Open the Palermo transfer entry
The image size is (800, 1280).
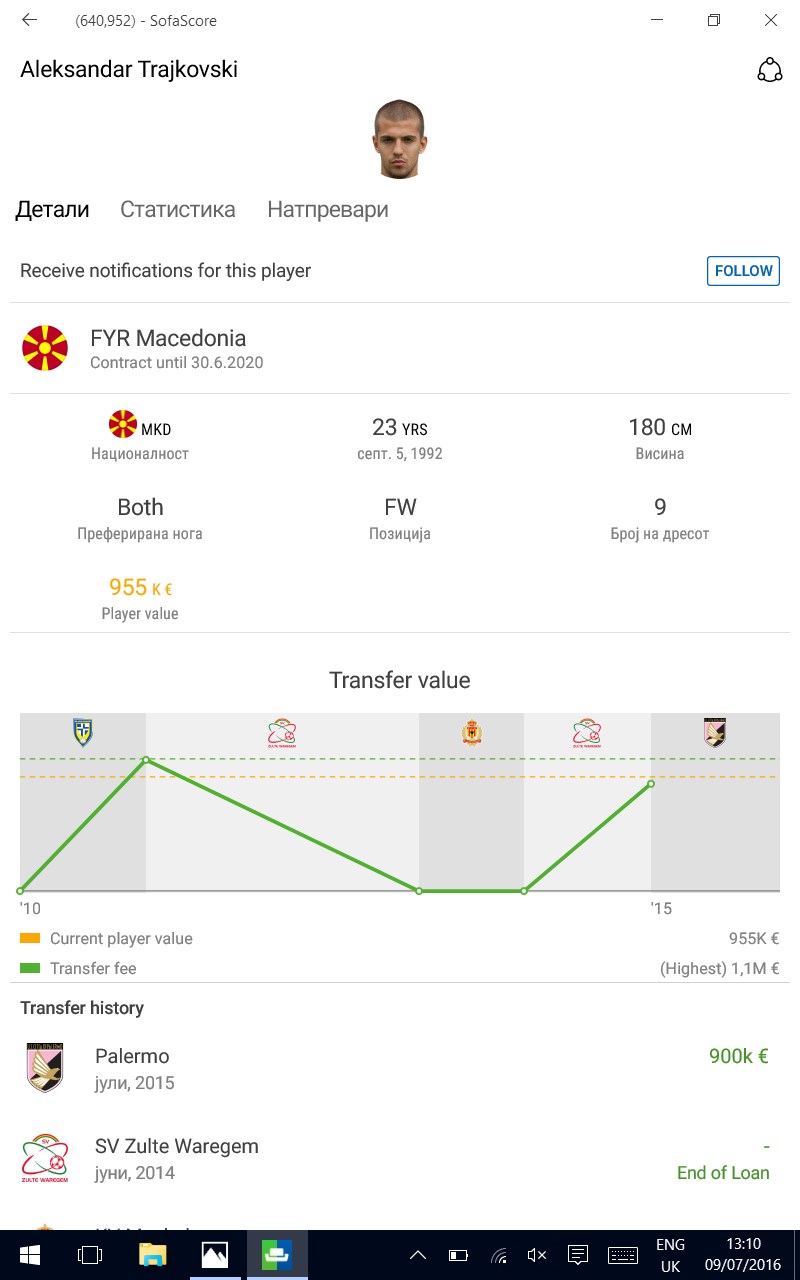400,1067
